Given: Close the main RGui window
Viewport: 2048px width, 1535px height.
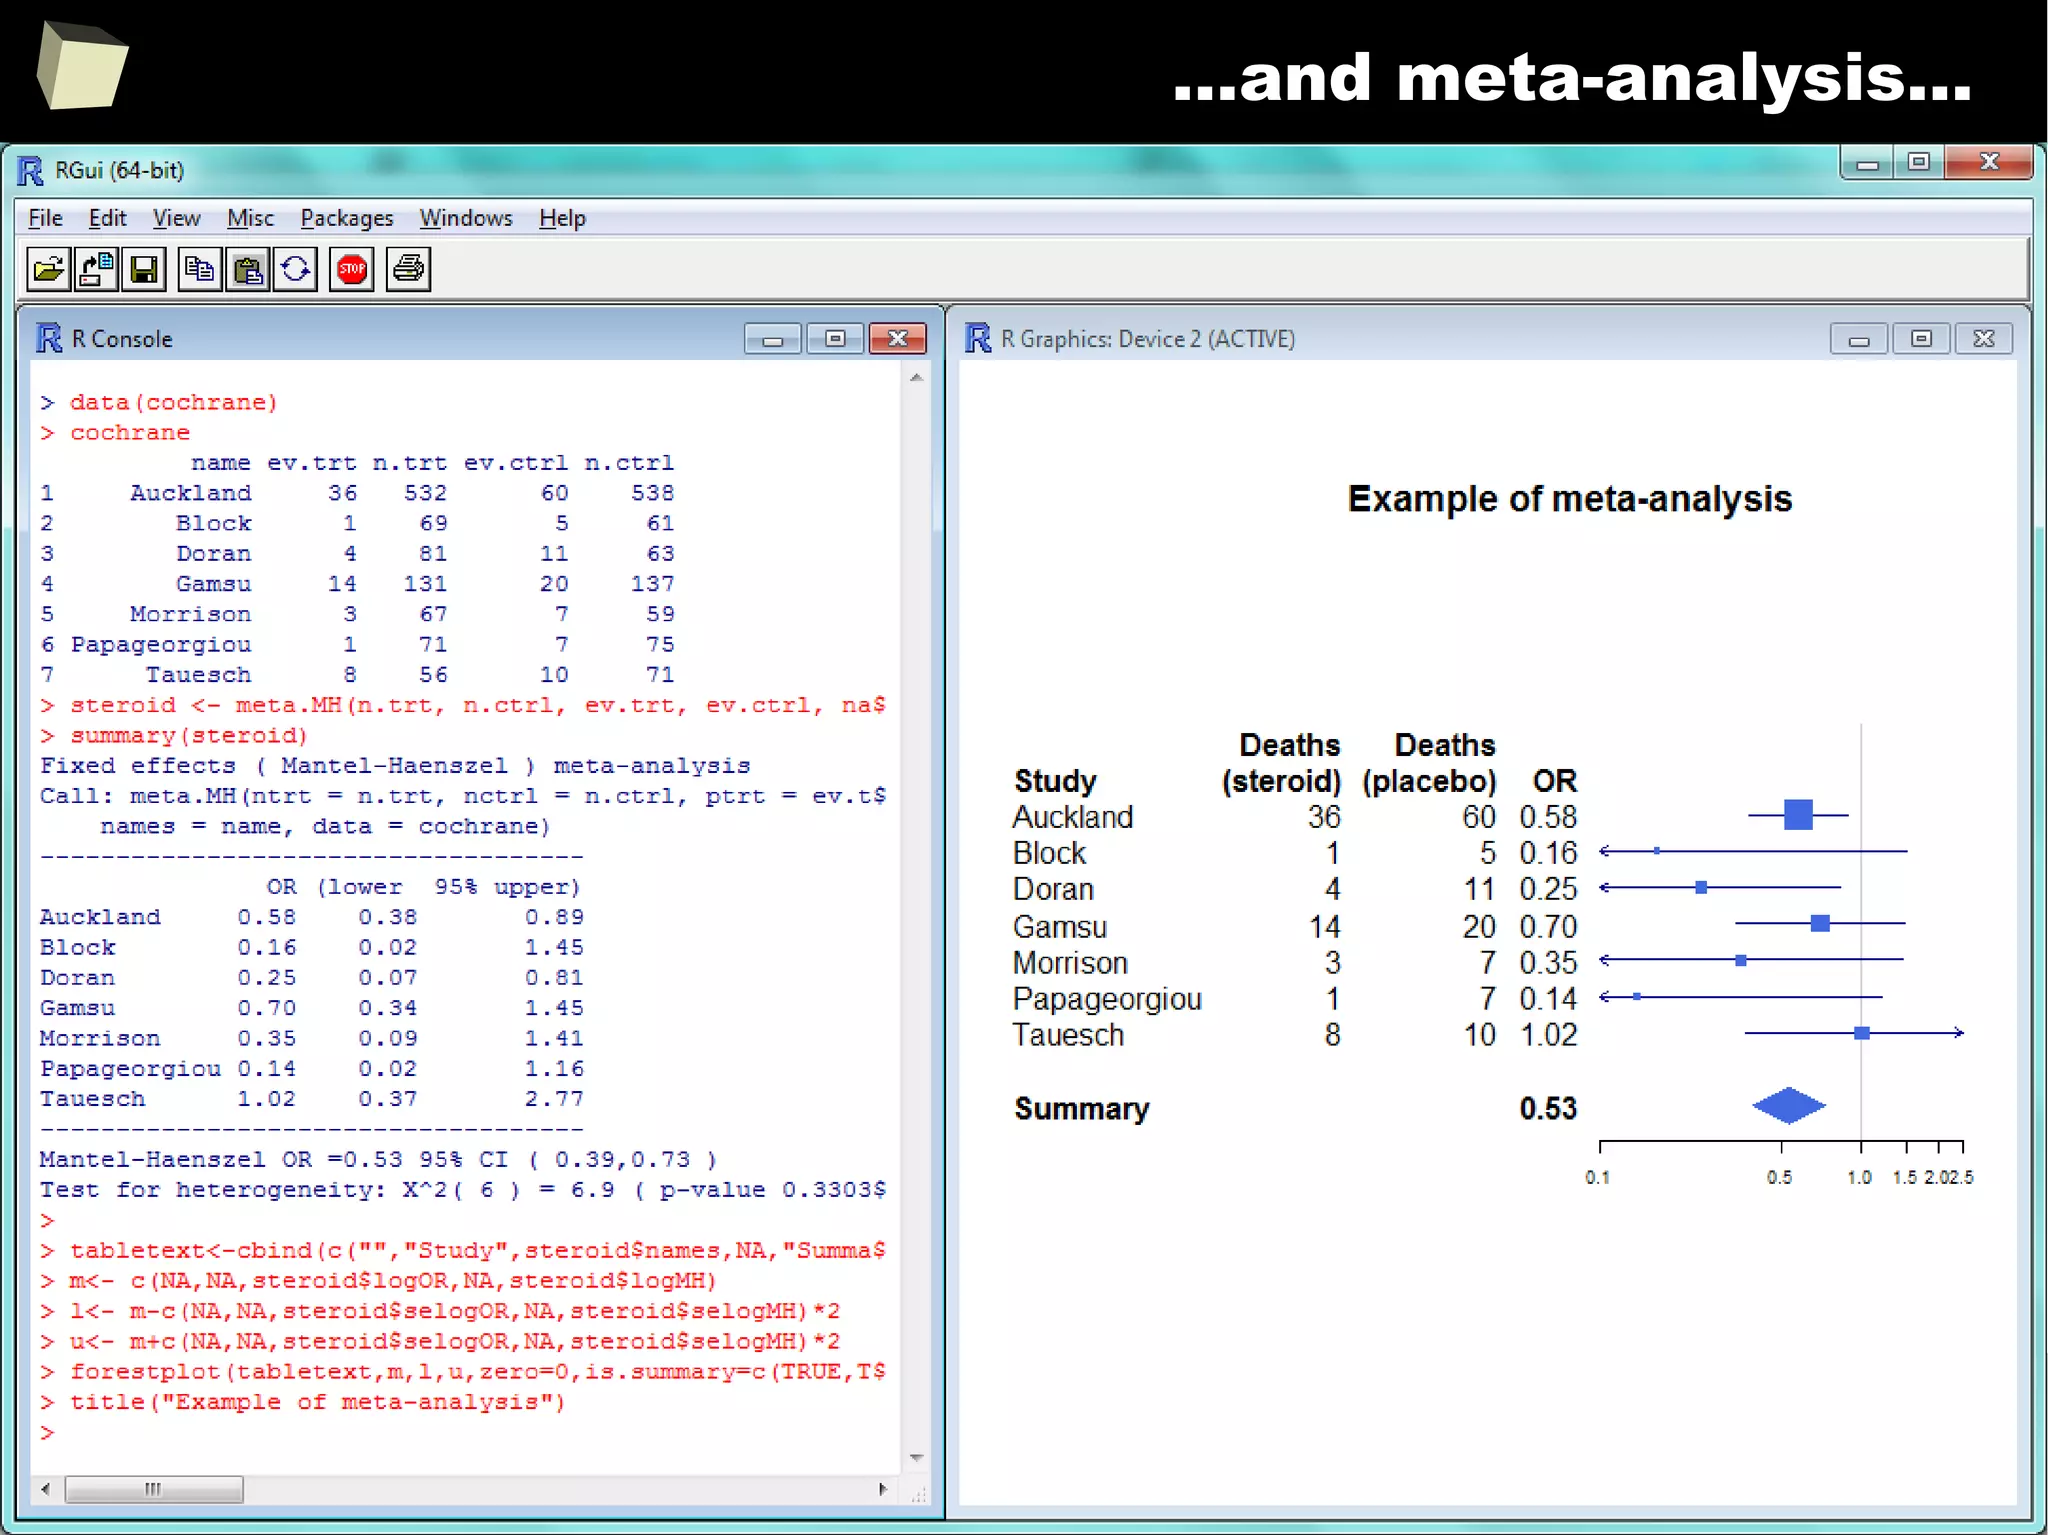Looking at the screenshot, I should coord(1989,163).
